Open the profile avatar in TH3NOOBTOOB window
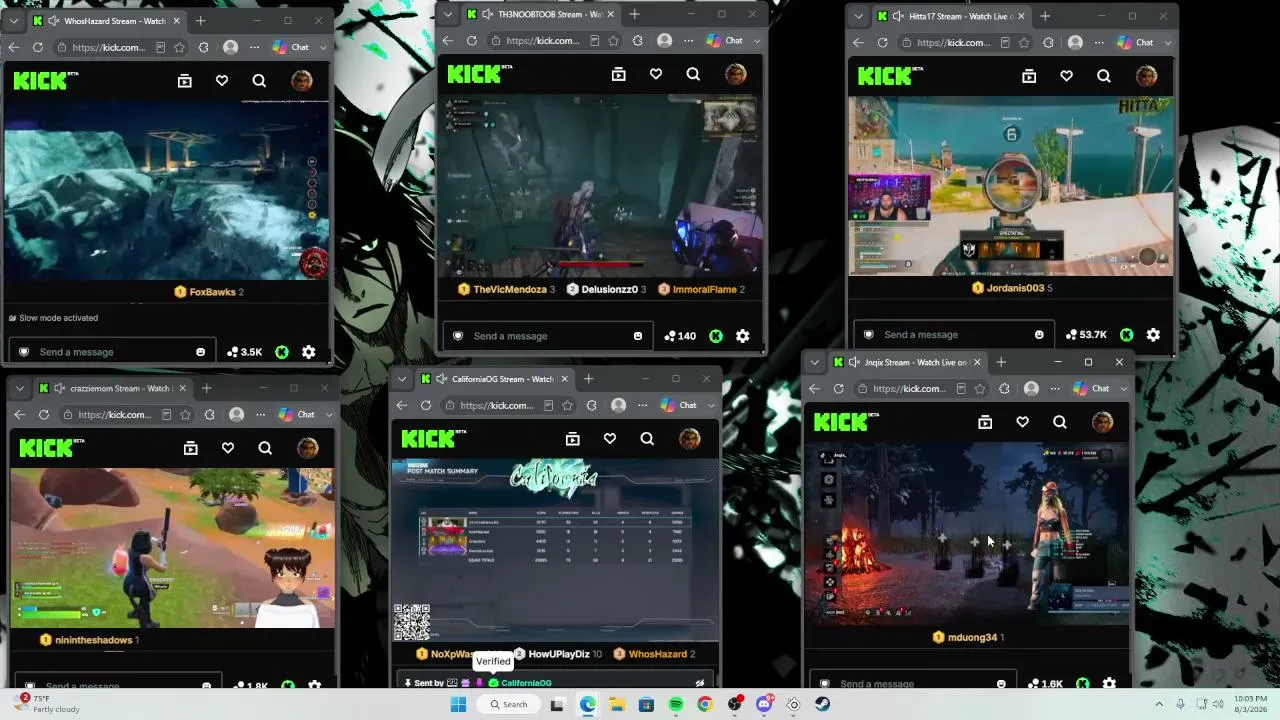The height and width of the screenshot is (720, 1280). (x=735, y=74)
